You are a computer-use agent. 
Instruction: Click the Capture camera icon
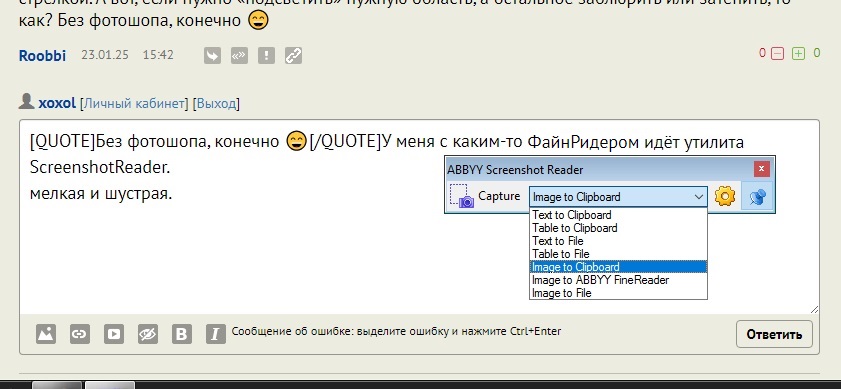[x=461, y=196]
